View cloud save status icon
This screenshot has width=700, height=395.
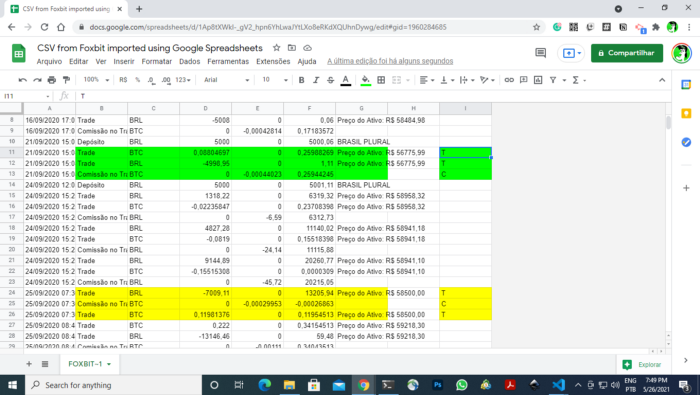307,48
